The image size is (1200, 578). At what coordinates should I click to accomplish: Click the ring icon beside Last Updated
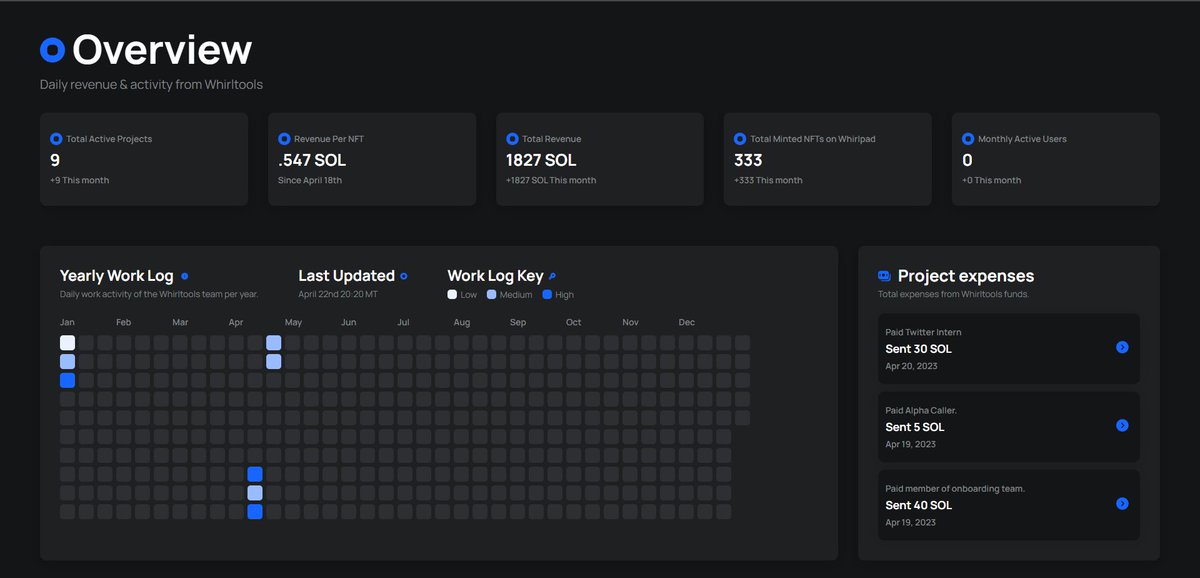point(404,276)
